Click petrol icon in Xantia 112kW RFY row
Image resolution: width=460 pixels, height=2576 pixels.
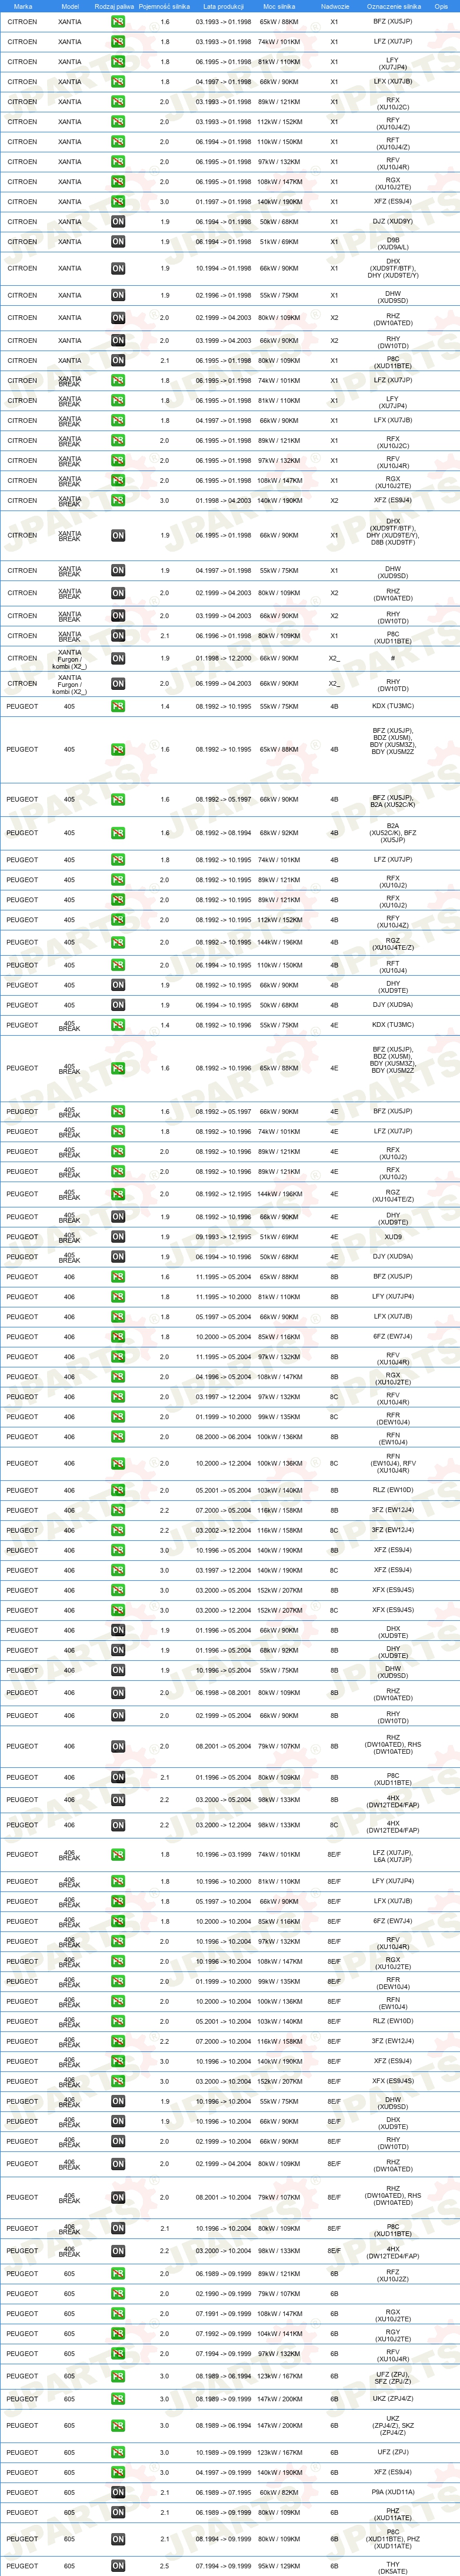(x=118, y=122)
